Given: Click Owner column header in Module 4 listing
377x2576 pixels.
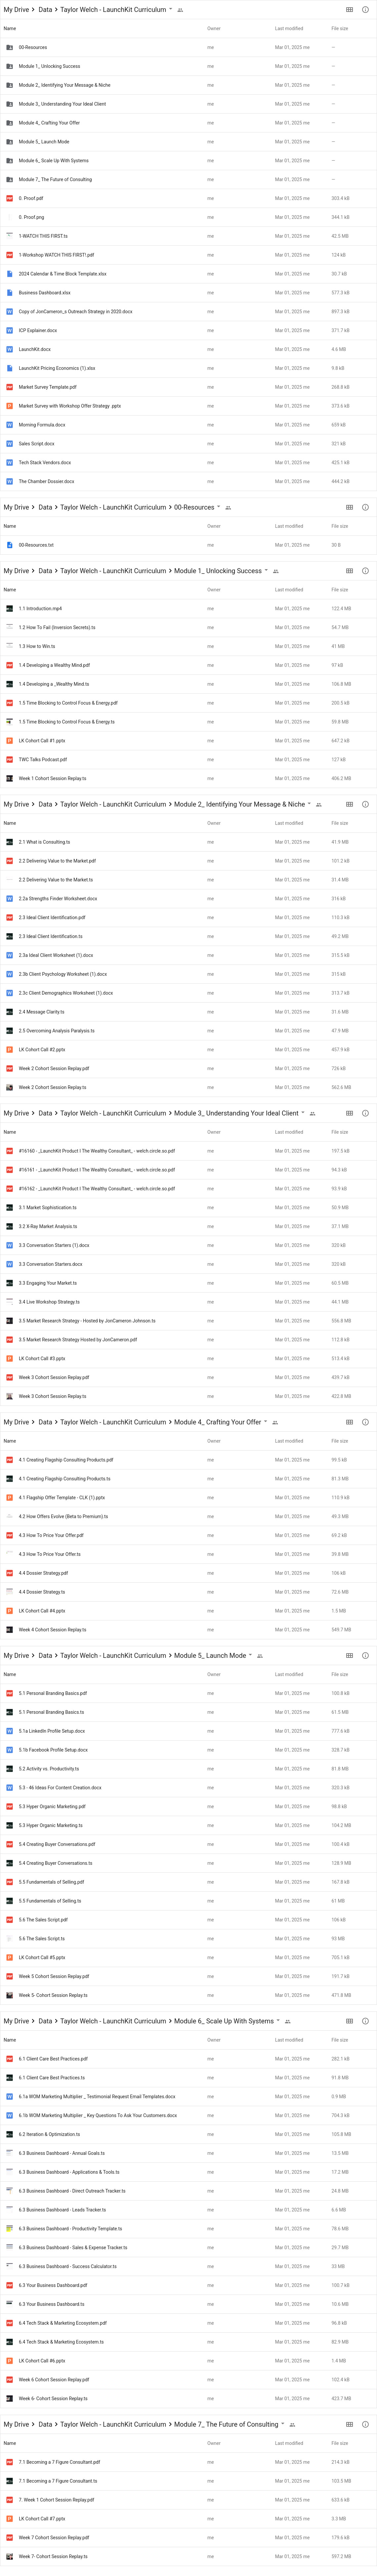Looking at the screenshot, I should (214, 1441).
